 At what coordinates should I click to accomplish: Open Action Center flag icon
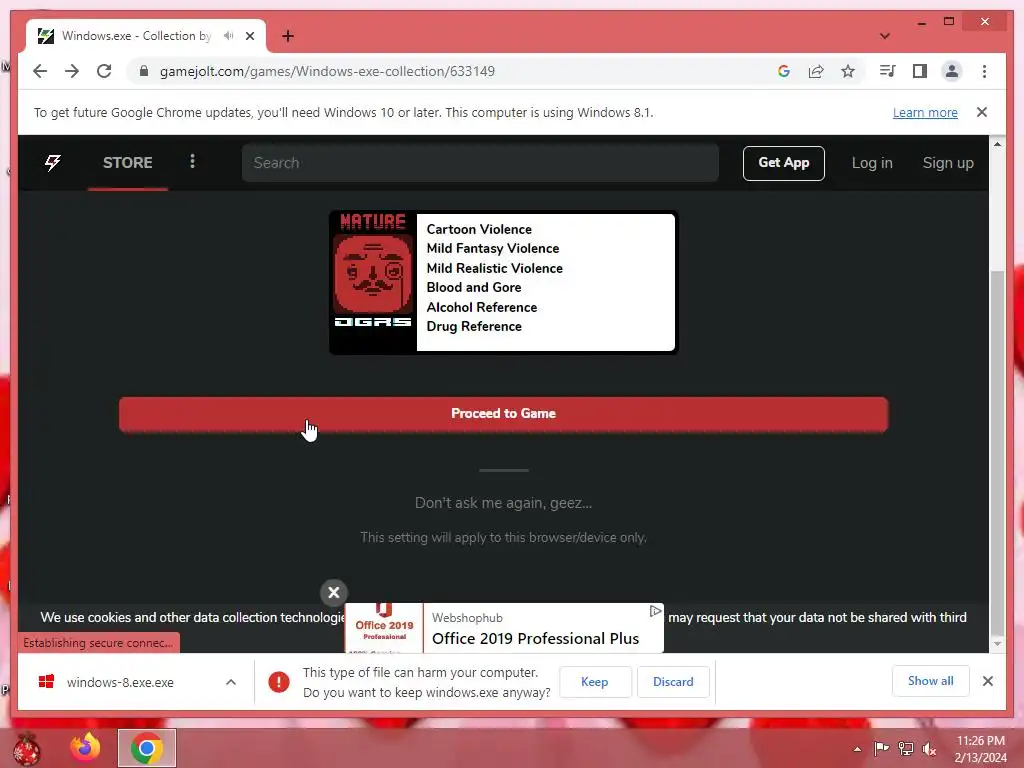coord(881,748)
